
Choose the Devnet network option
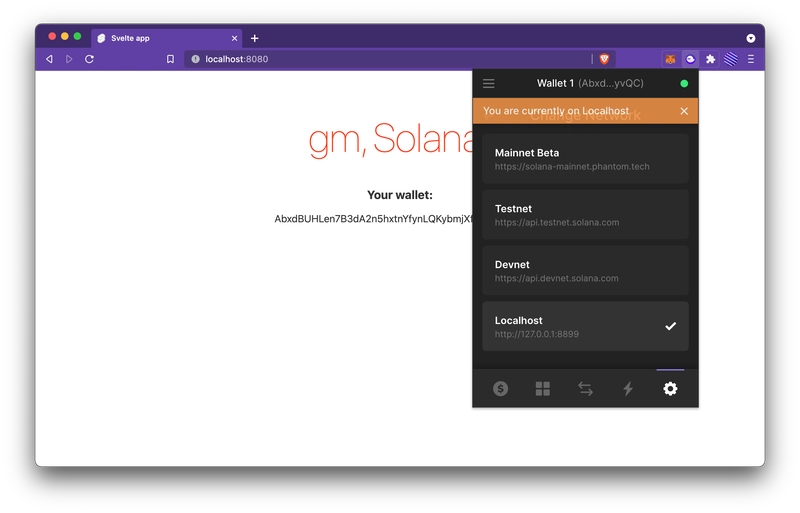pyautogui.click(x=585, y=271)
